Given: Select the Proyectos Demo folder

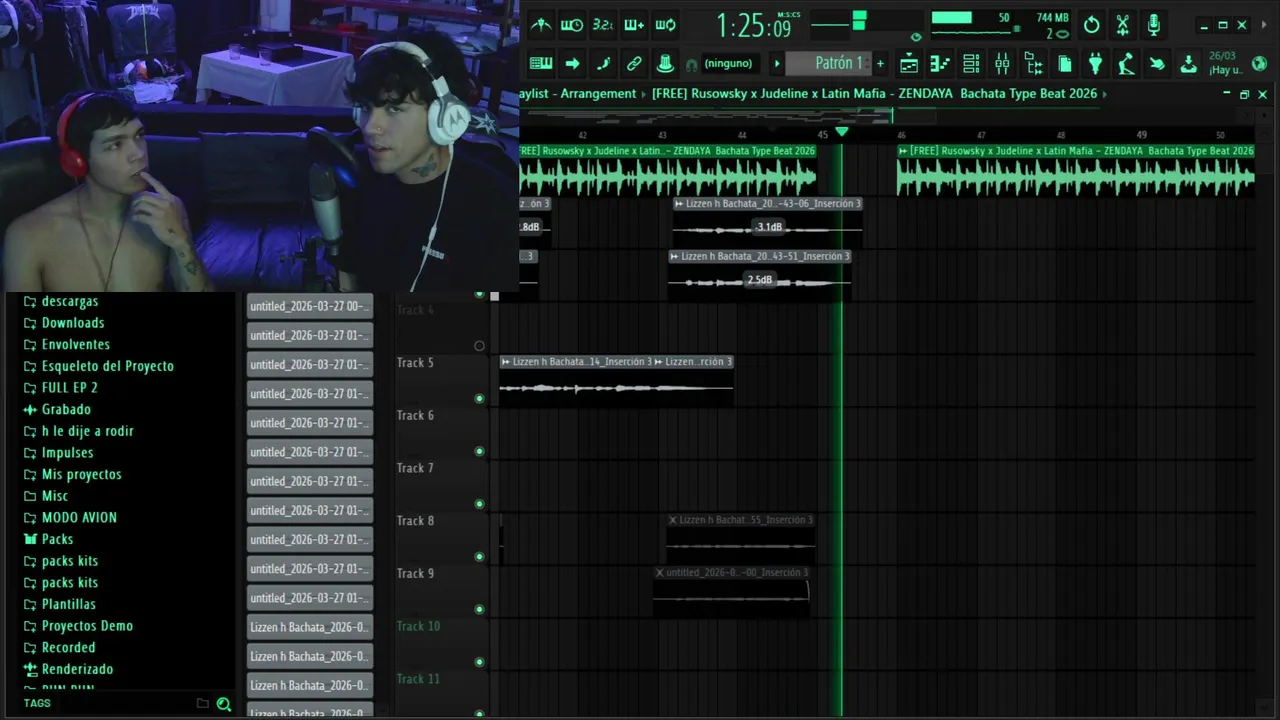Looking at the screenshot, I should pos(78,626).
